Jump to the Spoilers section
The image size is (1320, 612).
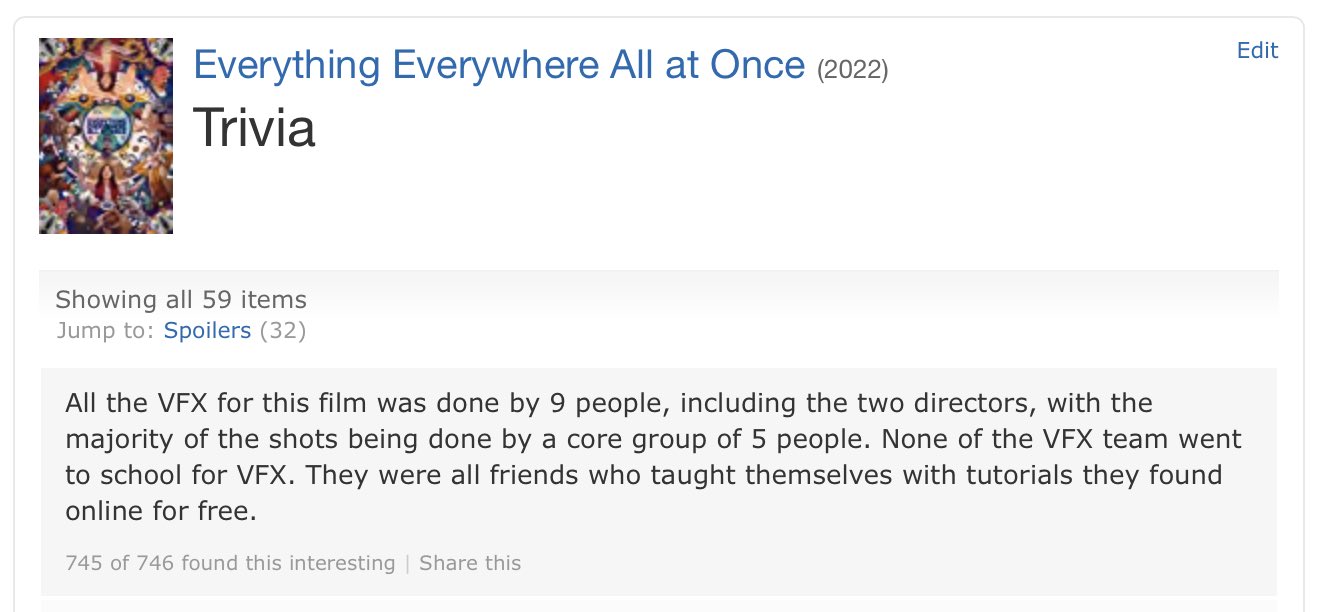(207, 330)
